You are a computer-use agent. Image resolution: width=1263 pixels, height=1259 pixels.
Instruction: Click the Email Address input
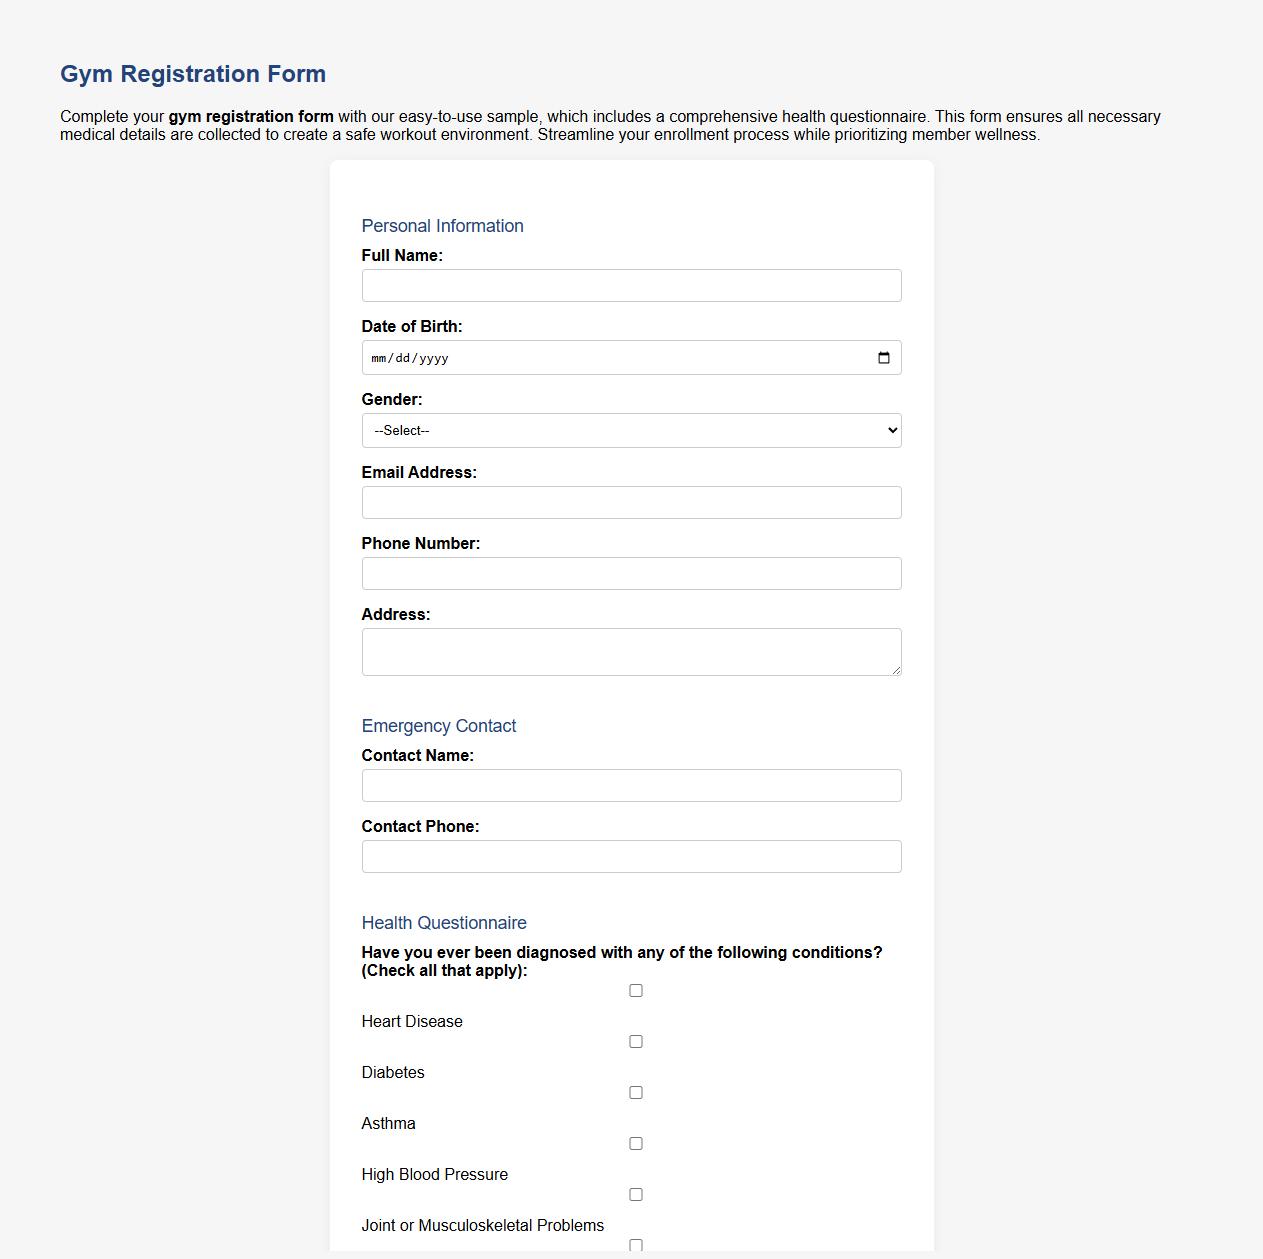pyautogui.click(x=631, y=502)
